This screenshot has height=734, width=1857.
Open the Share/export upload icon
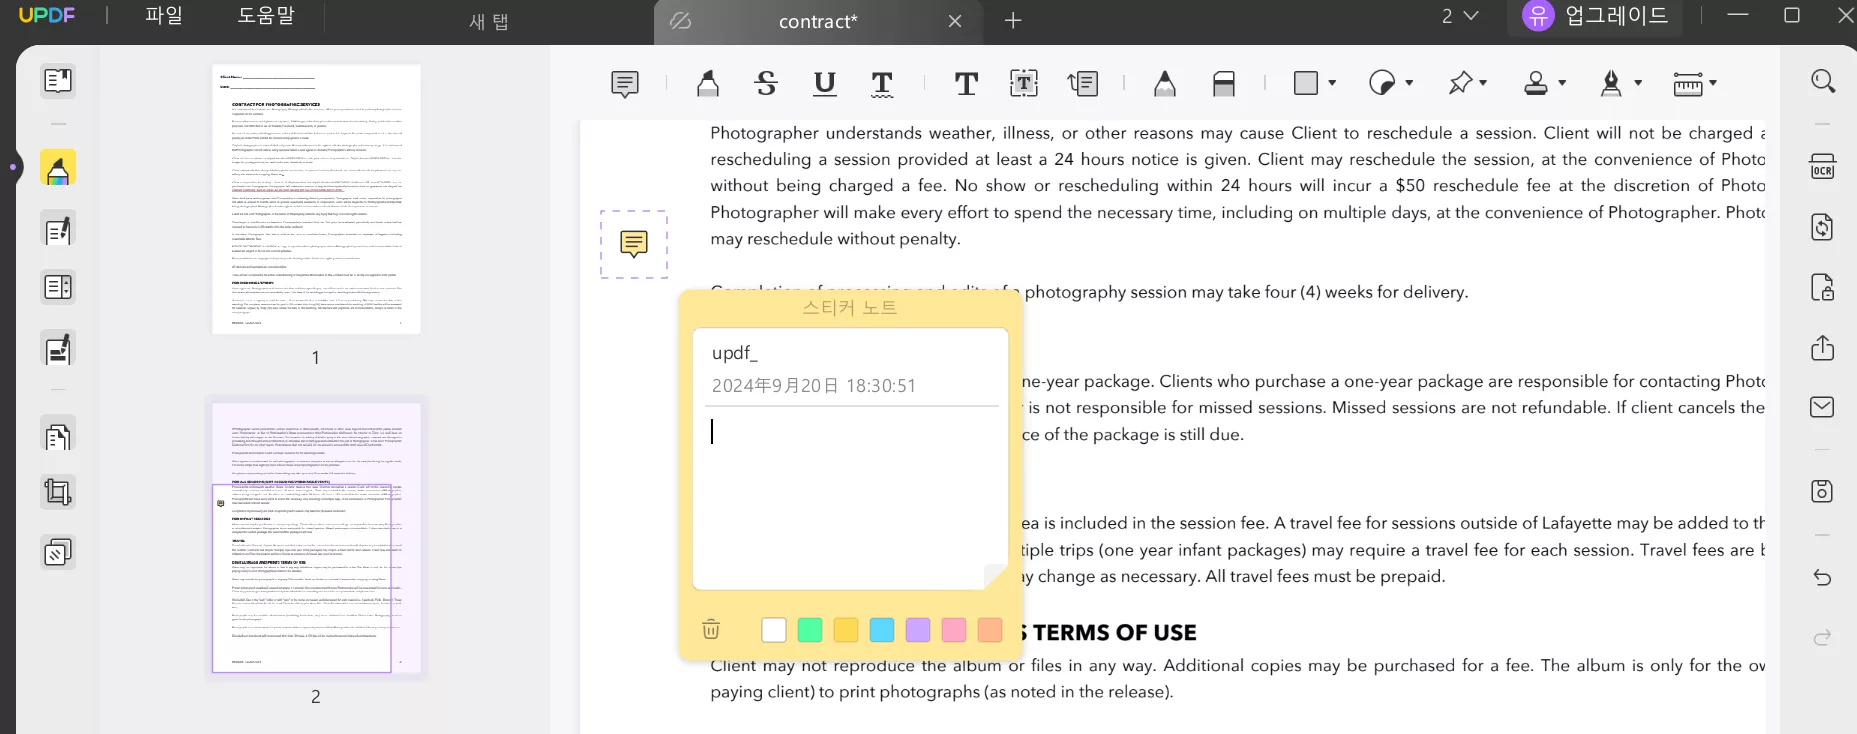coord(1823,348)
